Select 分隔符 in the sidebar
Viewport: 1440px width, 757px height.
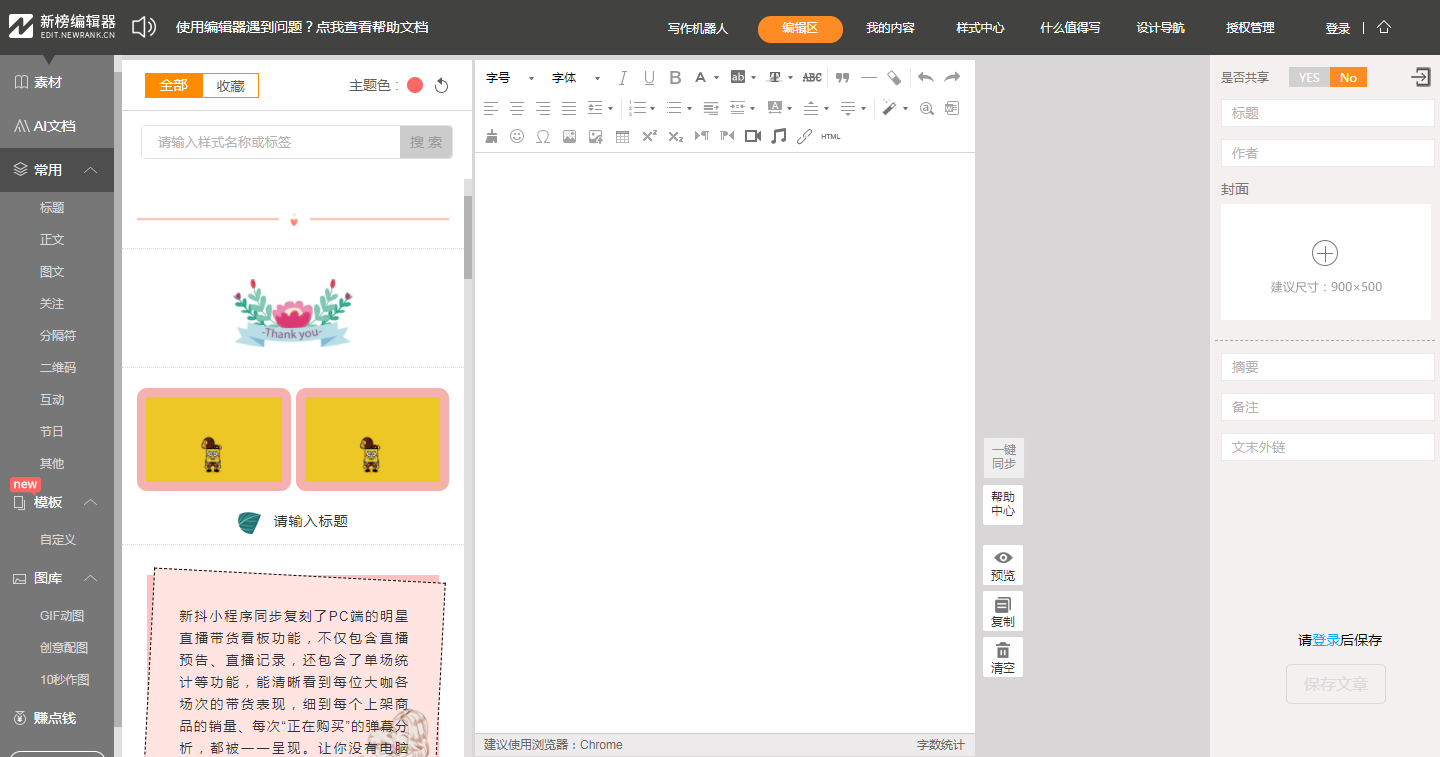point(58,336)
